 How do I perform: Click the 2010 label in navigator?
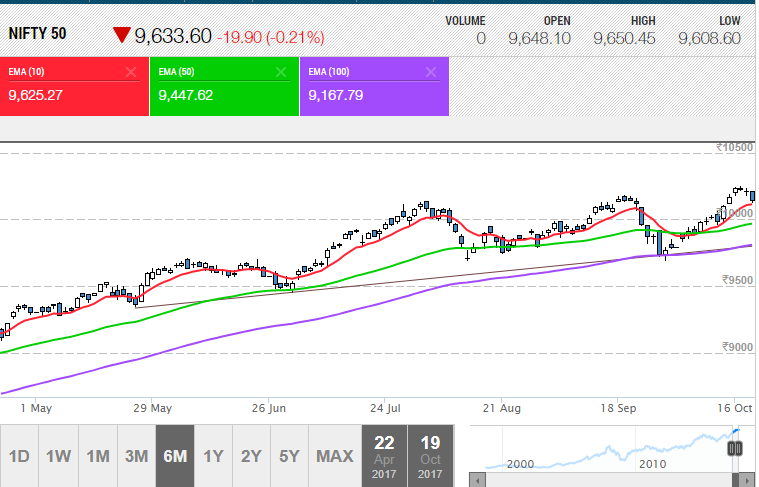point(653,464)
